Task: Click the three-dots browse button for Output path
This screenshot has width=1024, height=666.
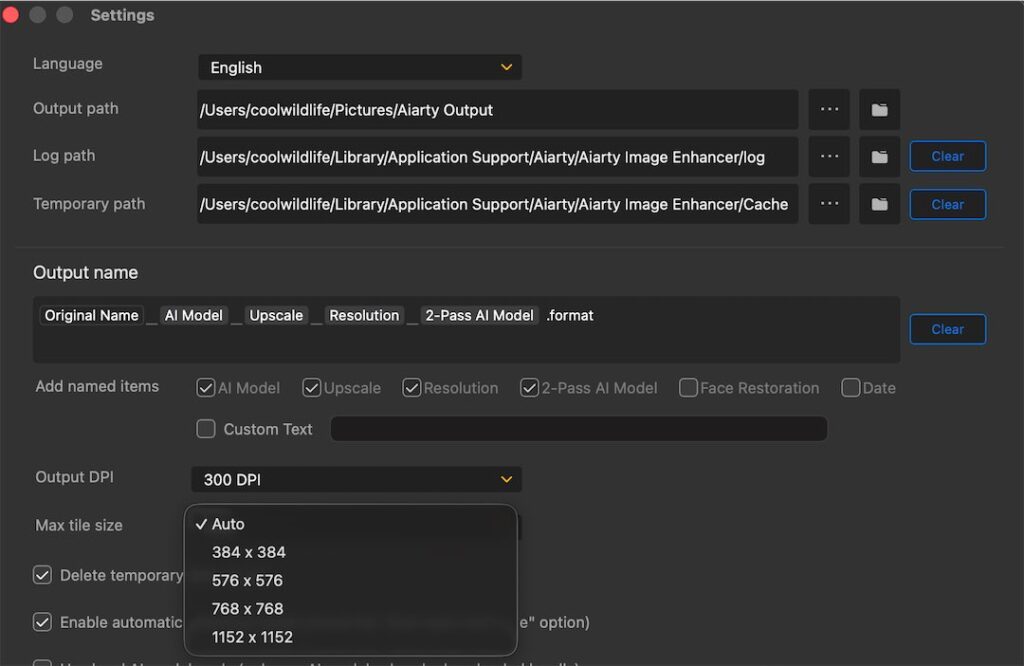Action: (829, 110)
